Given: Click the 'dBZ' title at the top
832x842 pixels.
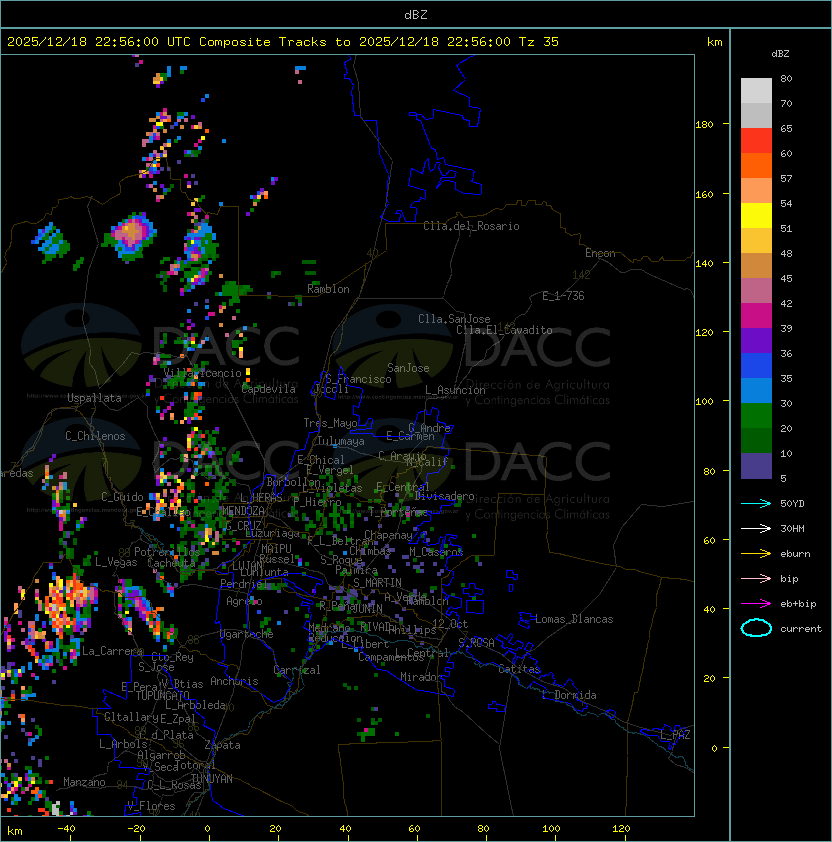Looking at the screenshot, I should (416, 15).
